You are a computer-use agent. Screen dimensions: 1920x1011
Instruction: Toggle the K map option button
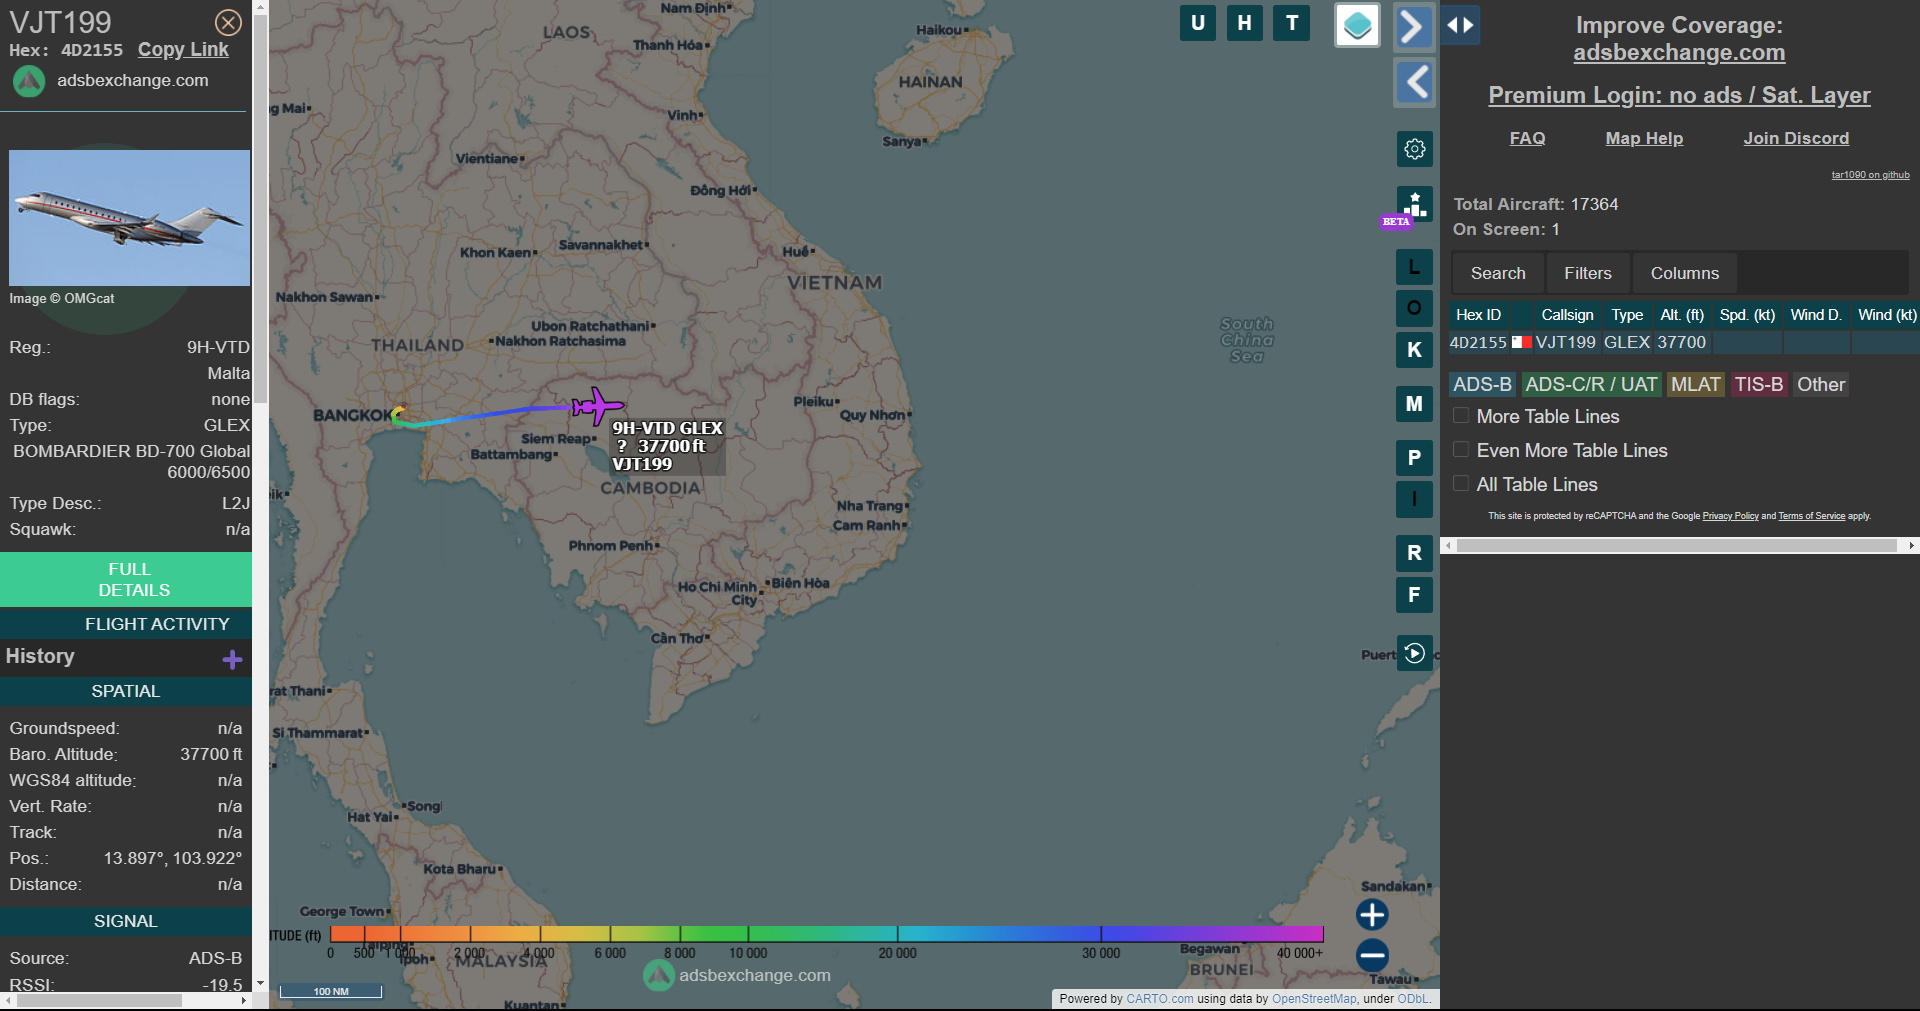[x=1414, y=350]
